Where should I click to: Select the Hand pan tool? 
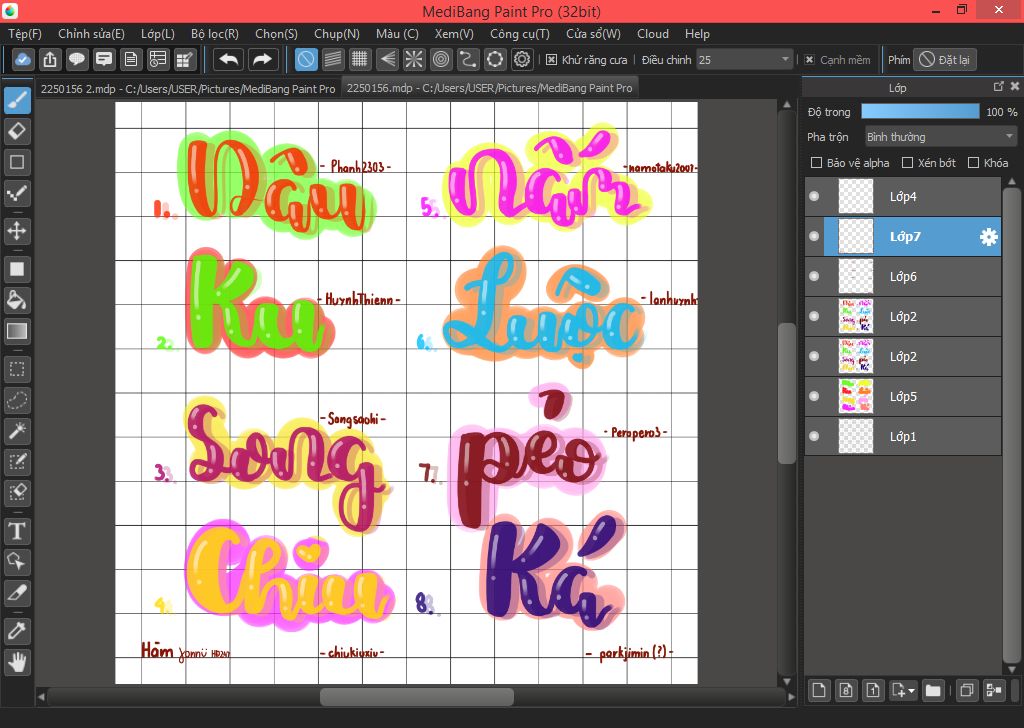pos(17,661)
